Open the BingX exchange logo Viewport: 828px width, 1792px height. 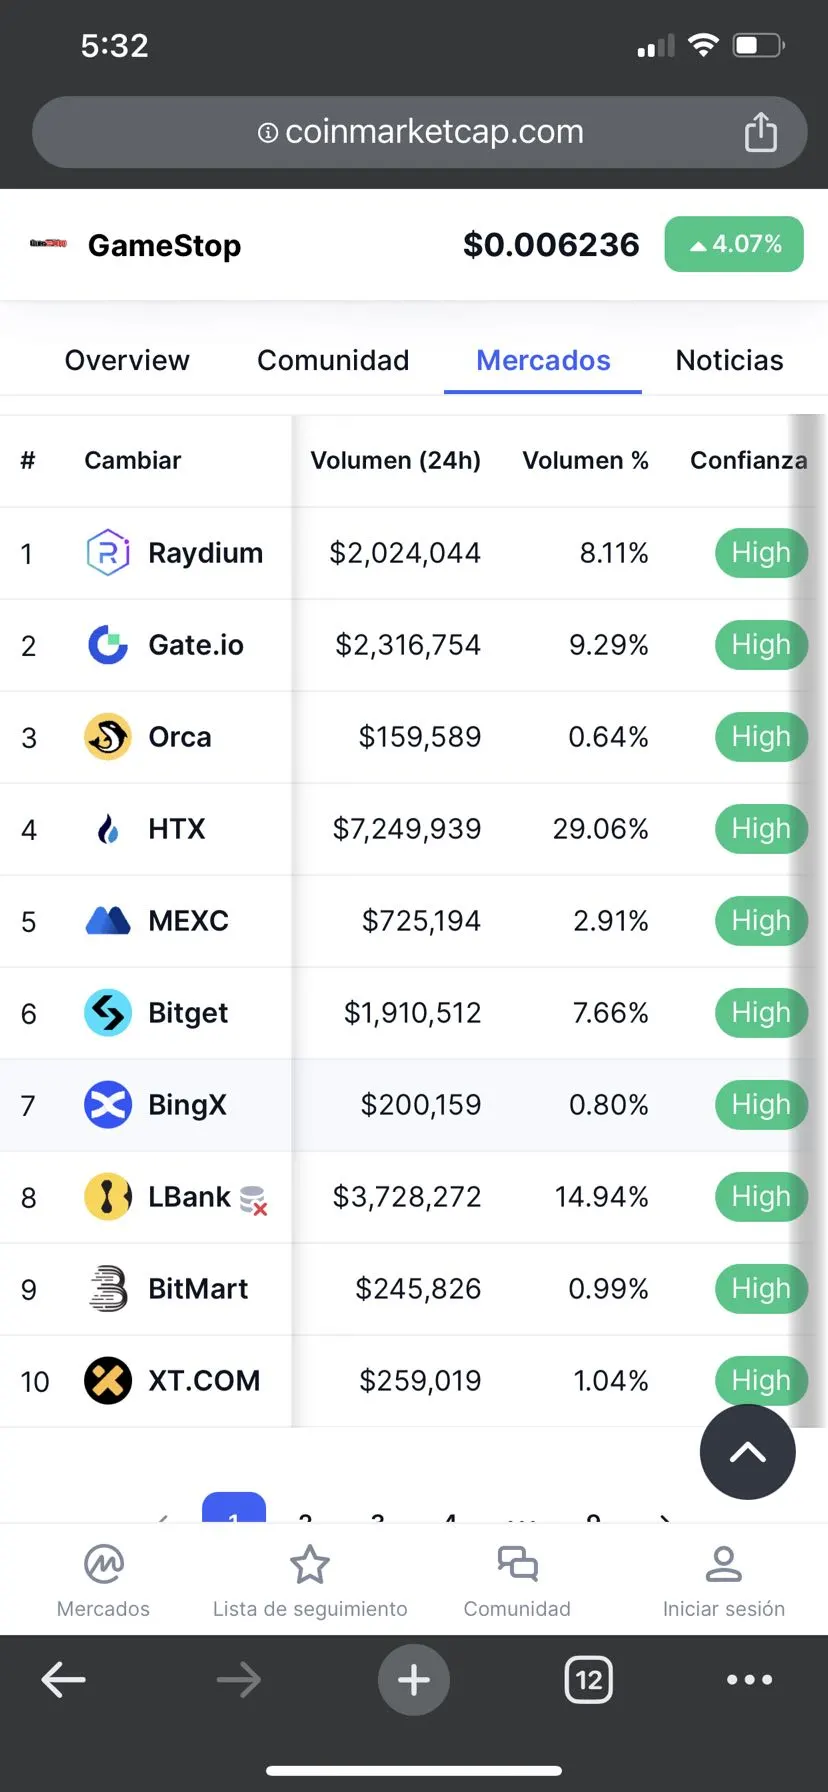point(108,1105)
